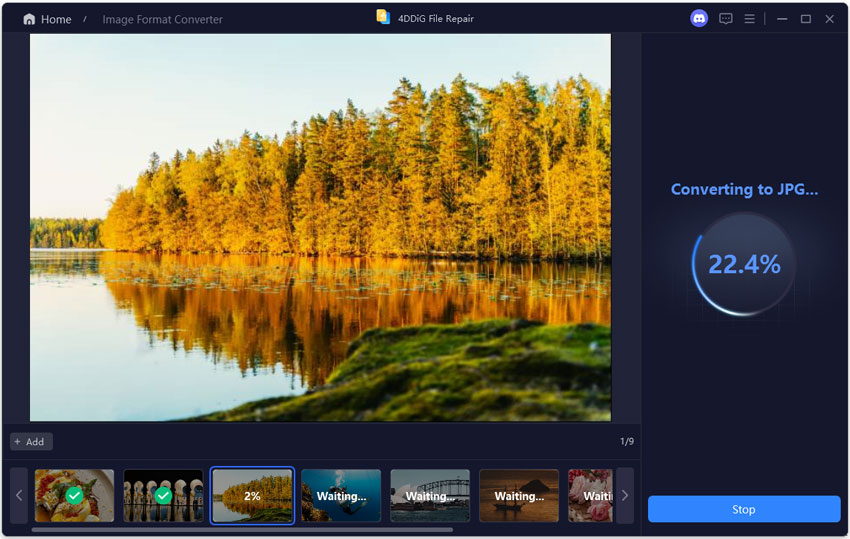The height and width of the screenshot is (539, 850).
Task: Click the large autumn forest preview image
Action: 320,227
